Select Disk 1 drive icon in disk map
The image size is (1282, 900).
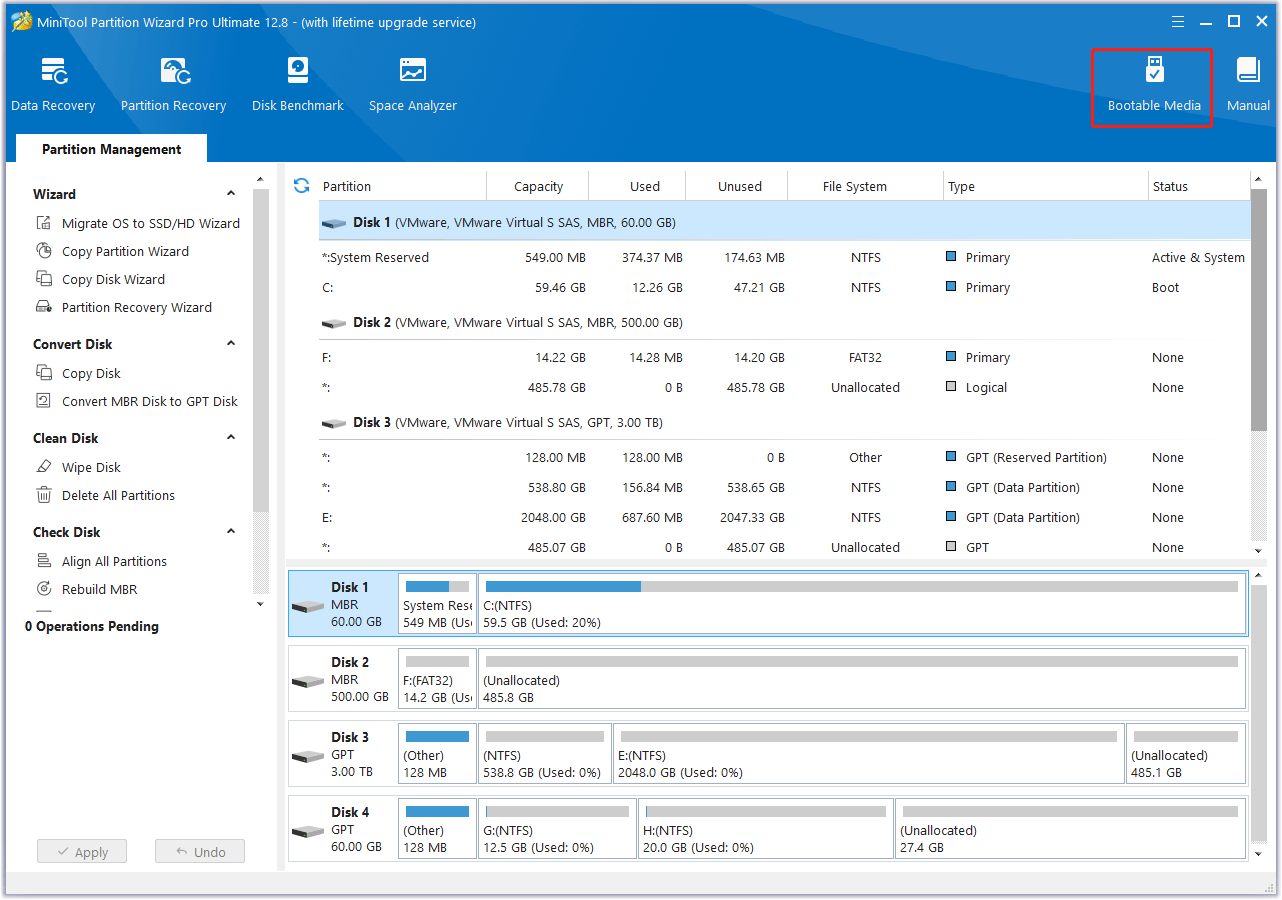point(308,606)
